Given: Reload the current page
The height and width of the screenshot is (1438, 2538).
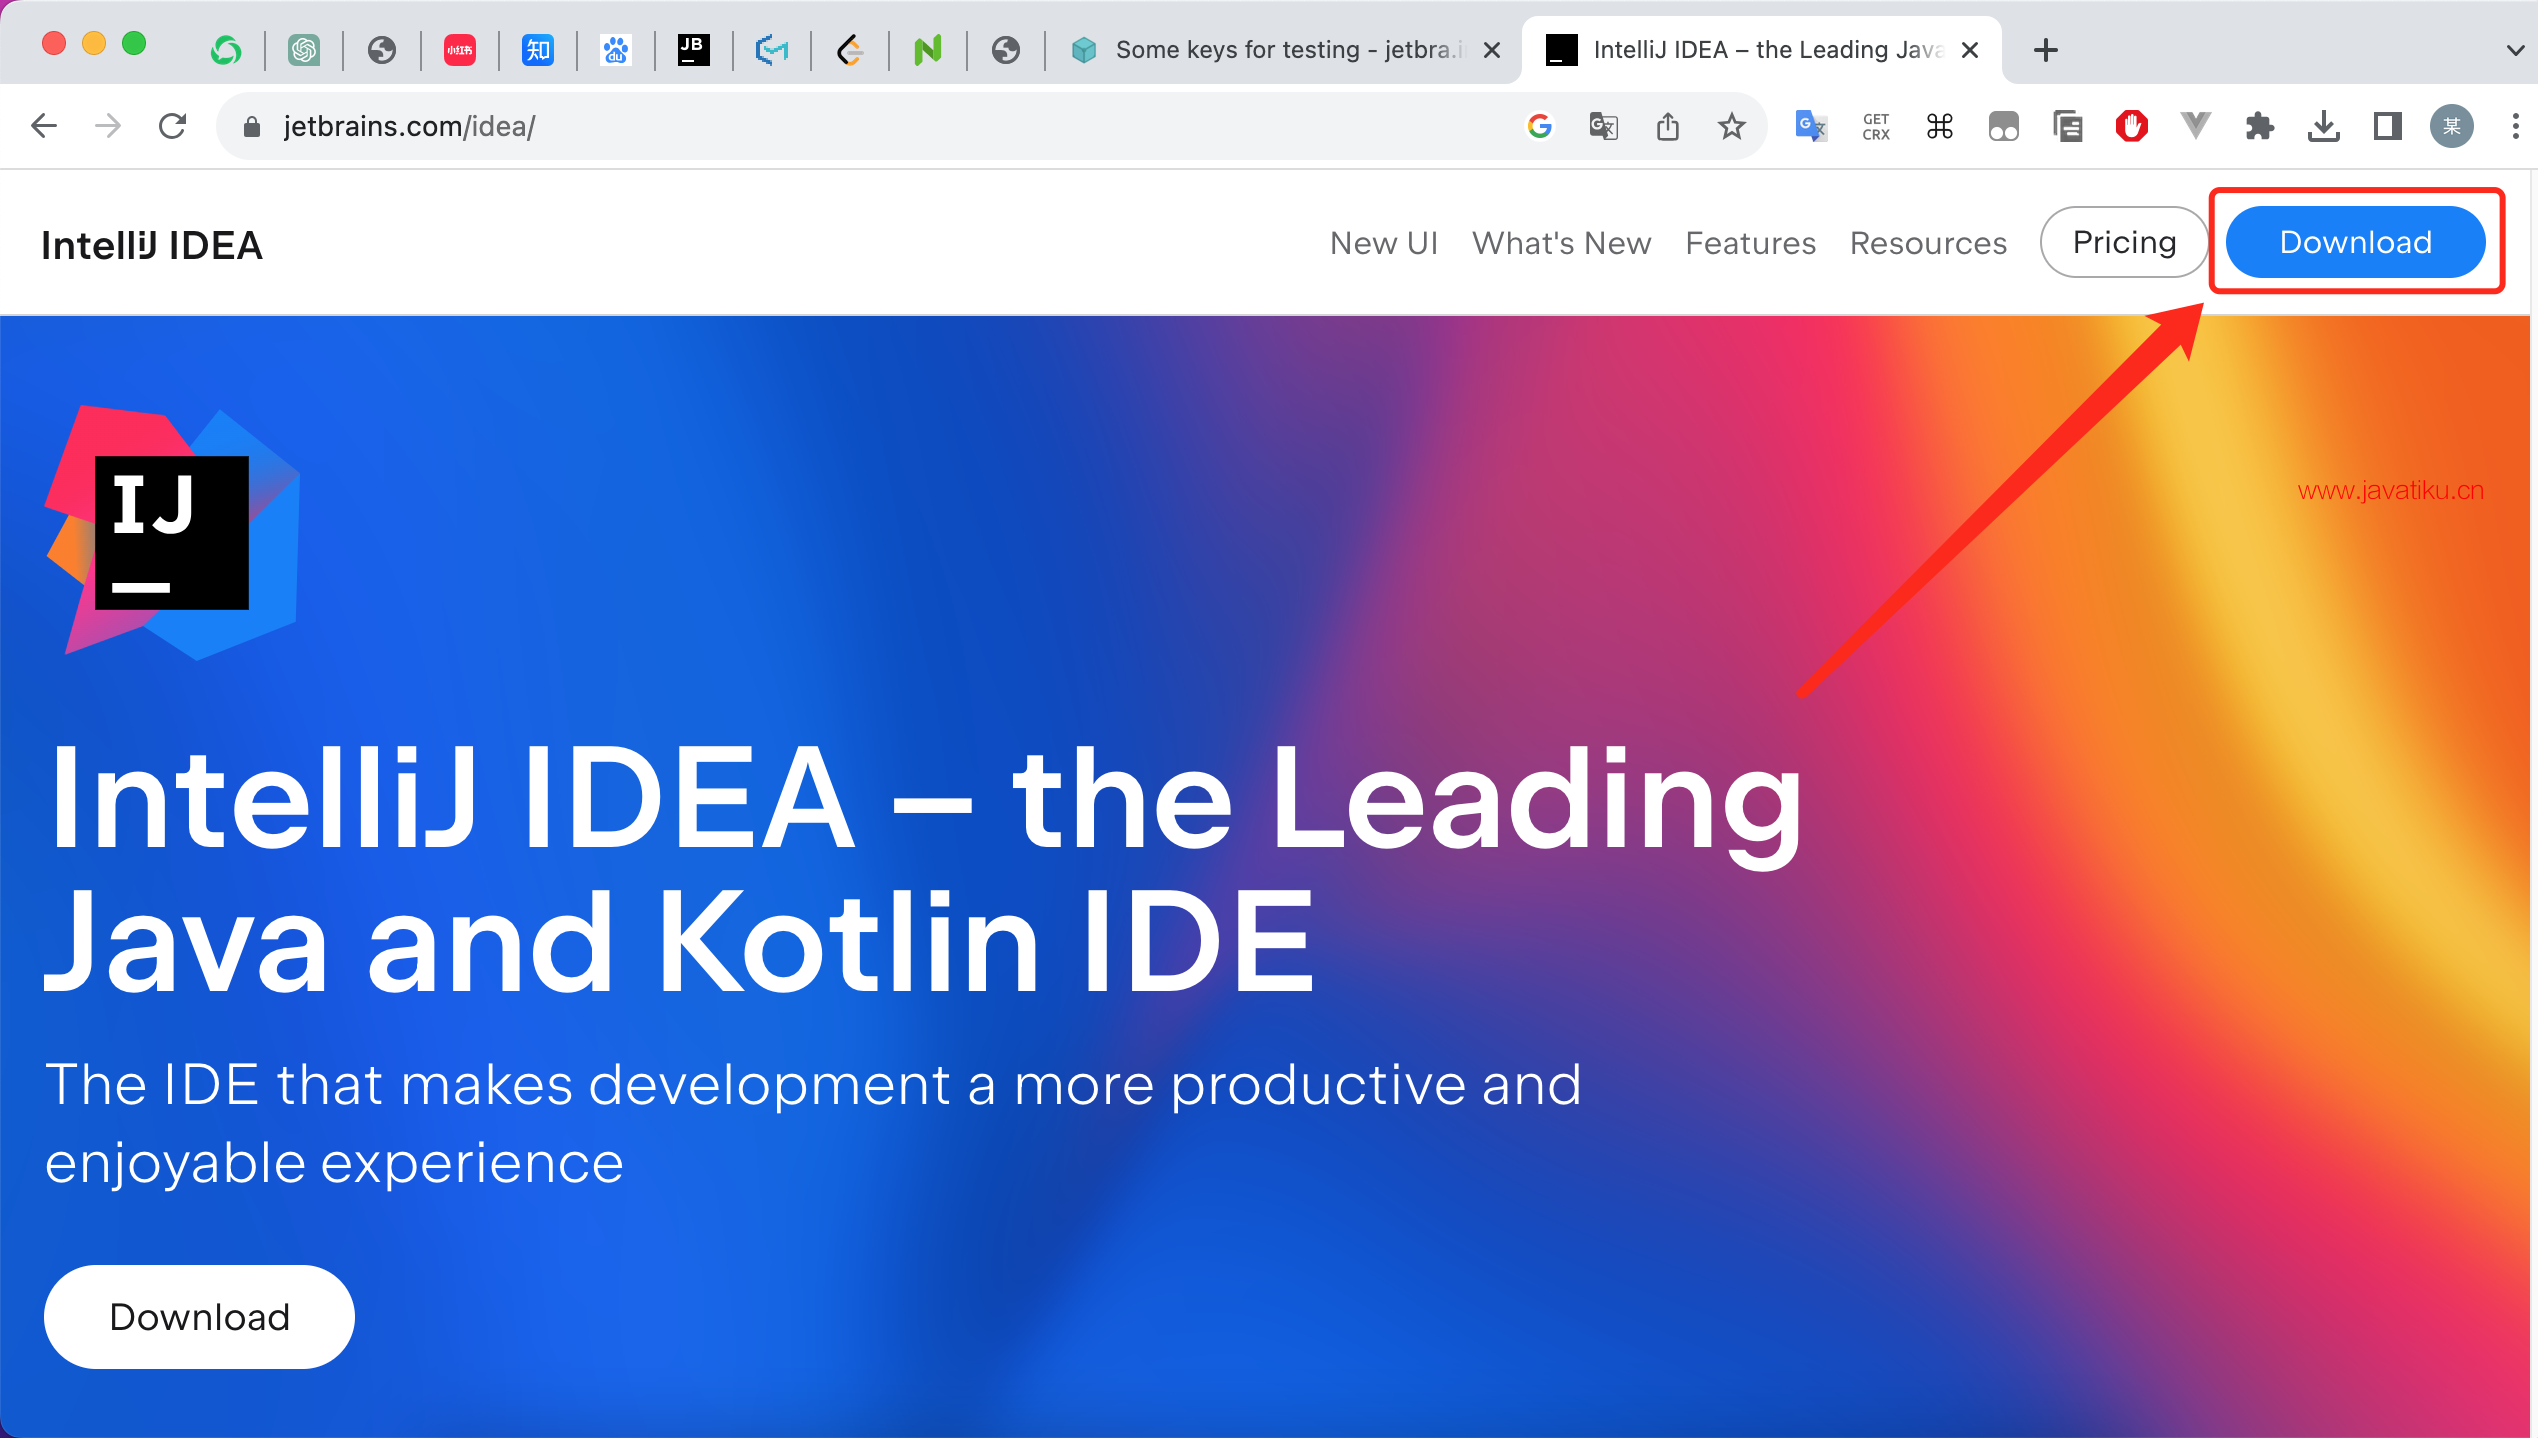Looking at the screenshot, I should (x=173, y=126).
